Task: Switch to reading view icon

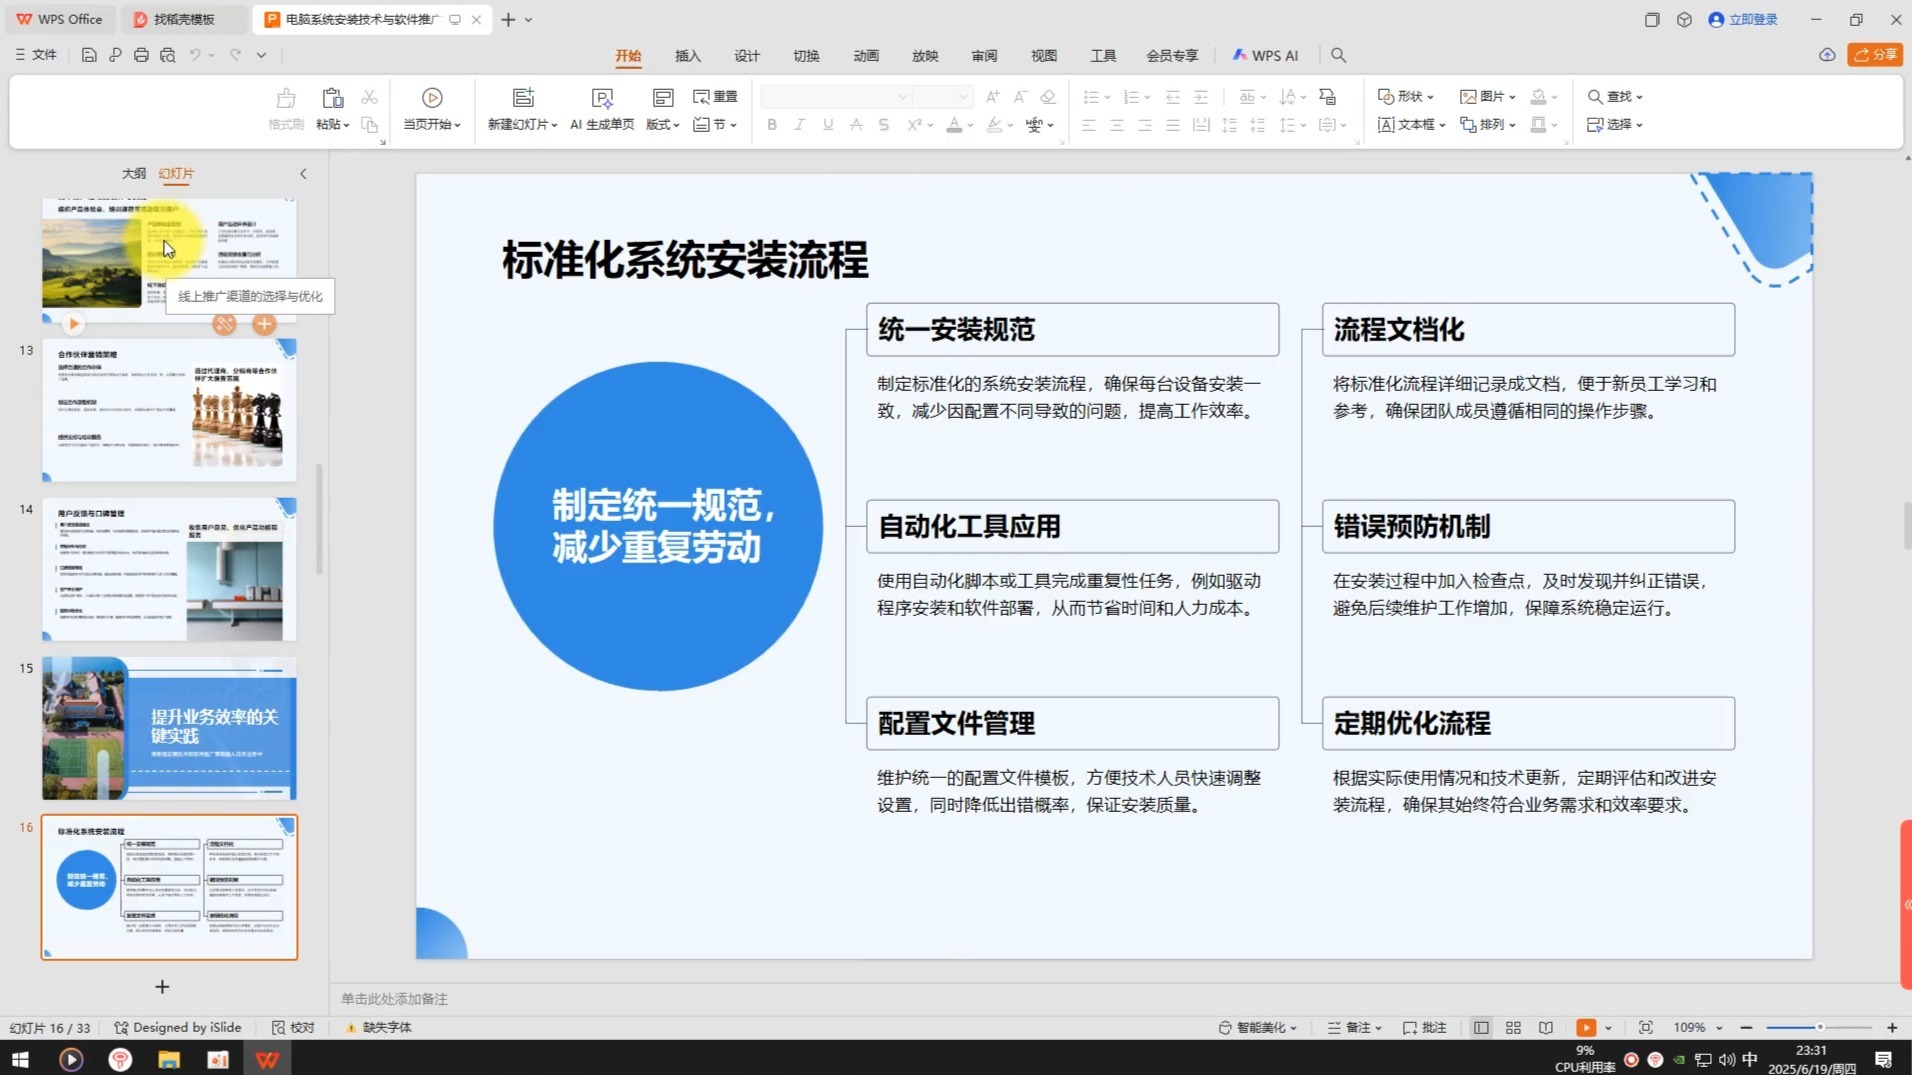Action: point(1546,1027)
